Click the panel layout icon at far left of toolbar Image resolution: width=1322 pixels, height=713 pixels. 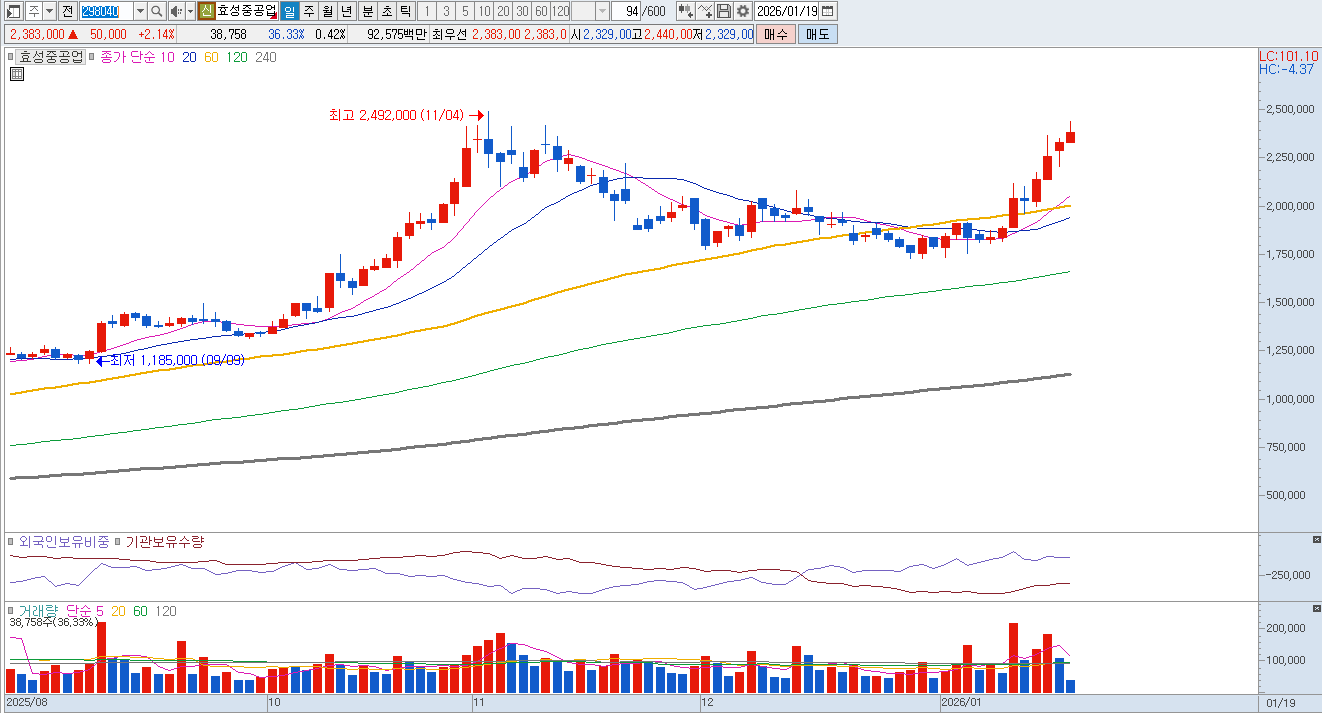[x=13, y=11]
